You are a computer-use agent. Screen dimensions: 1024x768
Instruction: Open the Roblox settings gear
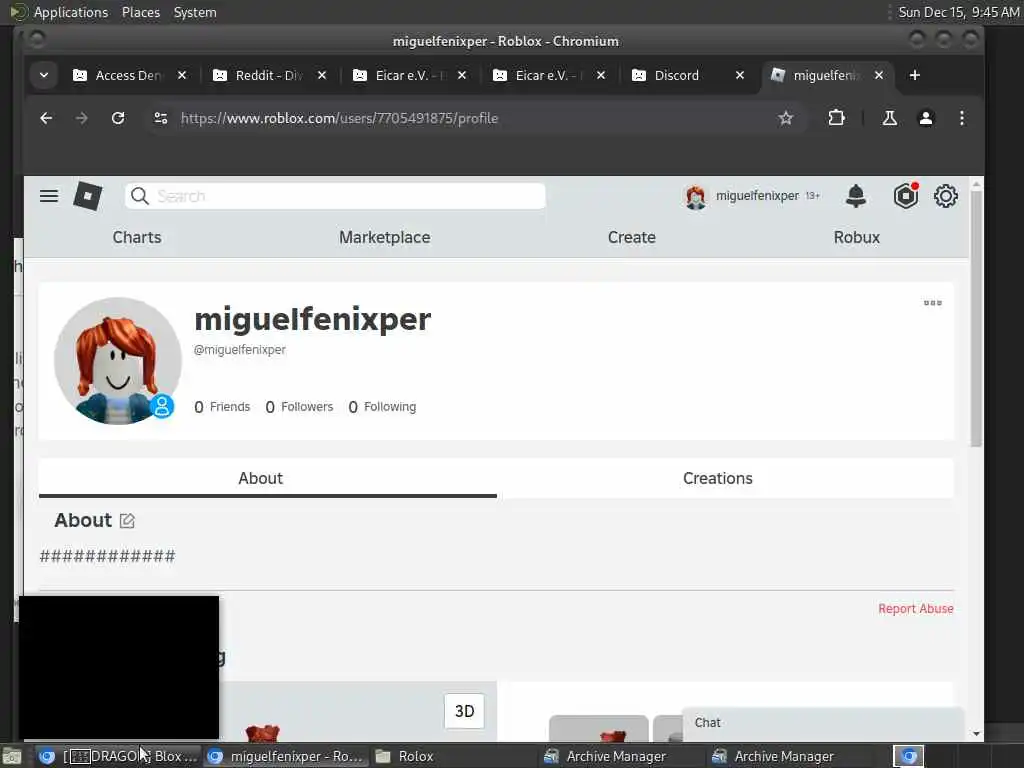pyautogui.click(x=946, y=196)
